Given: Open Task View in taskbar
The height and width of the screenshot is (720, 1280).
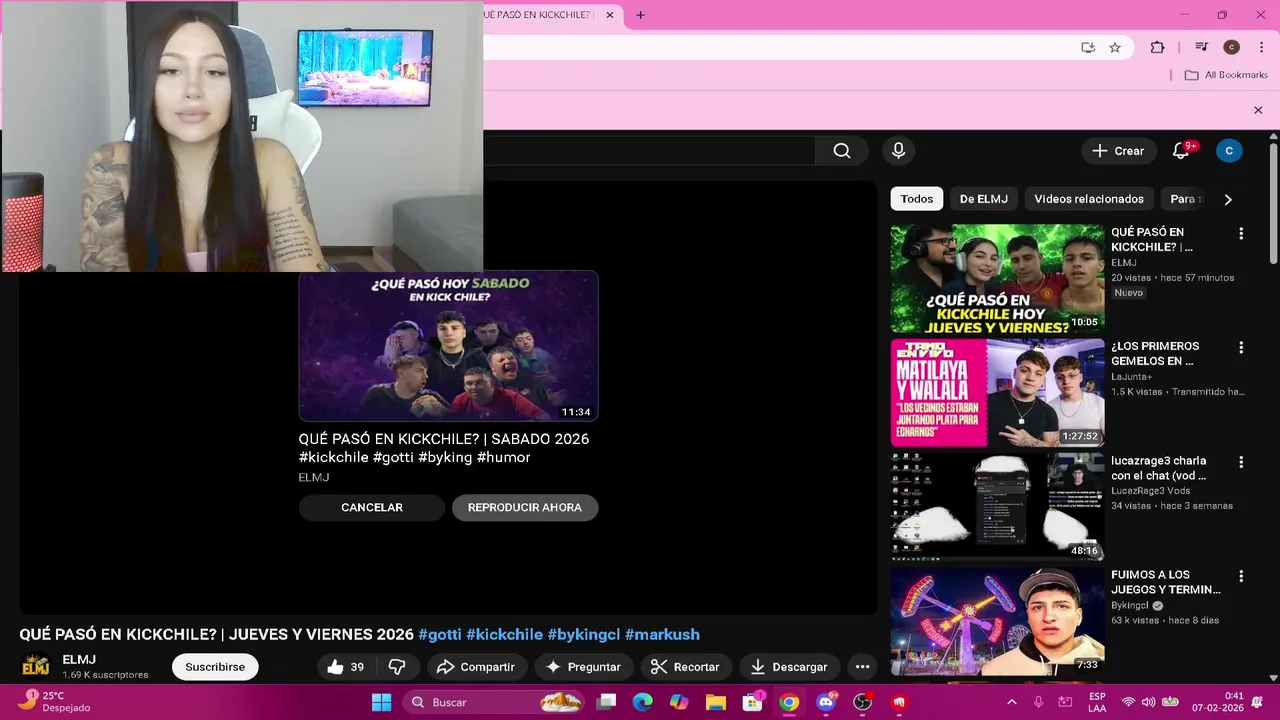Looking at the screenshot, I should pos(606,702).
